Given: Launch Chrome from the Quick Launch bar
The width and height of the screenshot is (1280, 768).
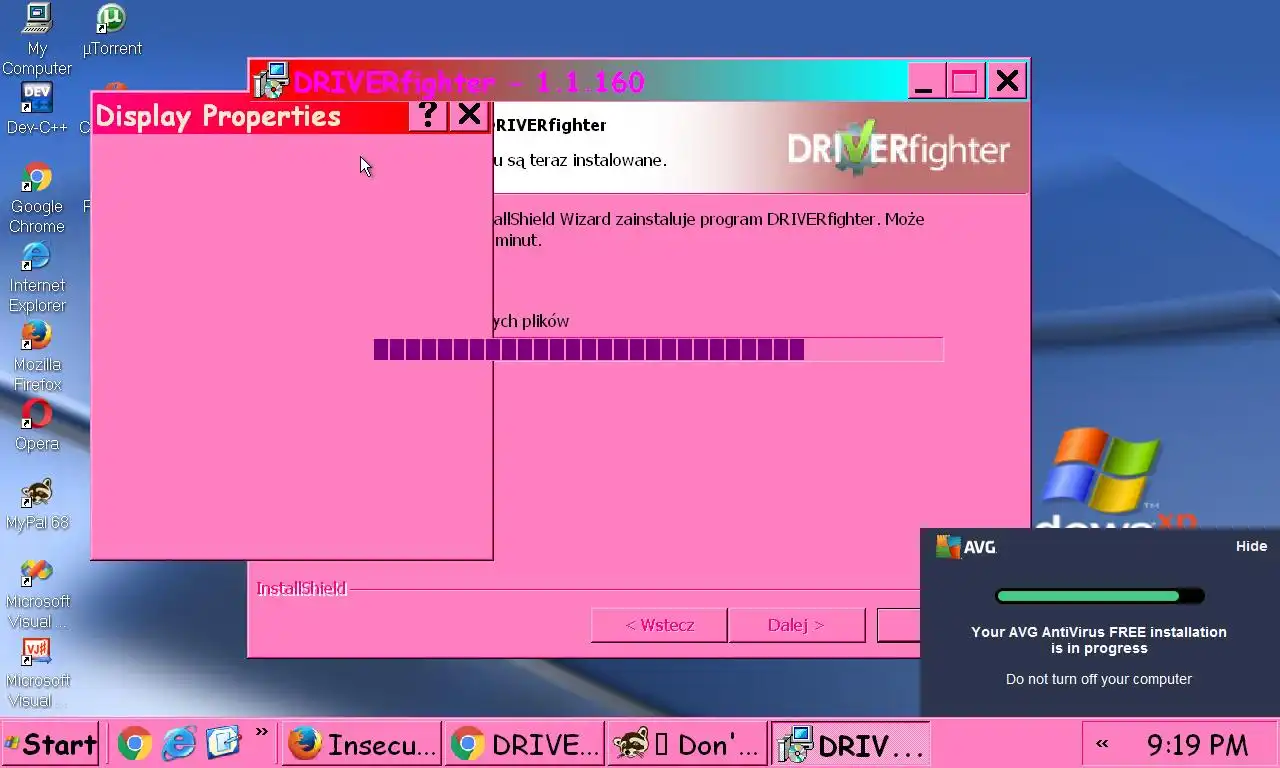Looking at the screenshot, I should pos(134,743).
